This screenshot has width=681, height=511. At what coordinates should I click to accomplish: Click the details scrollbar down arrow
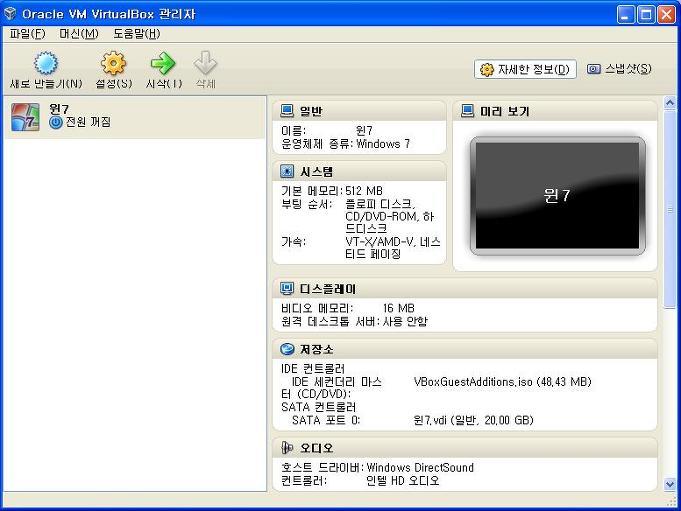pyautogui.click(x=670, y=484)
